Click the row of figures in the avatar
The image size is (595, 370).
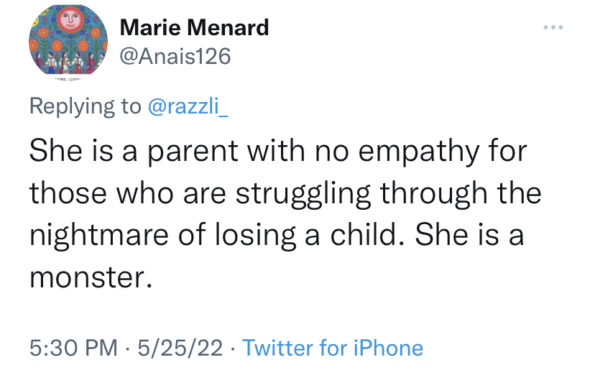(x=68, y=62)
